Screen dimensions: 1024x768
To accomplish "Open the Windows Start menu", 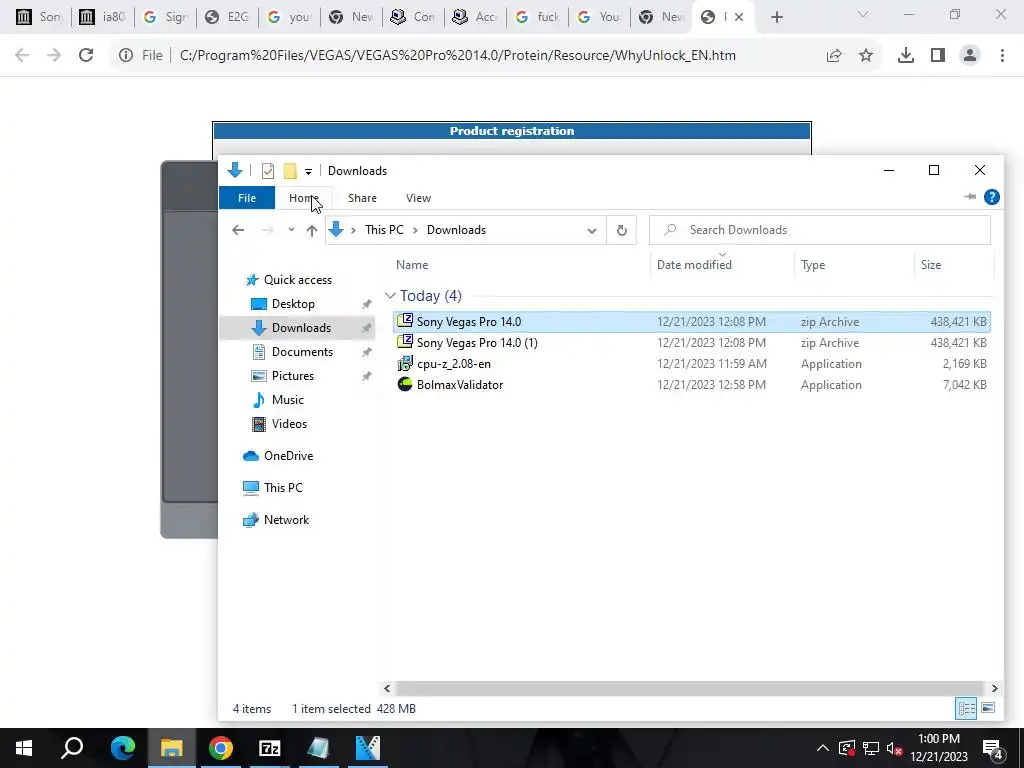I will coord(24,748).
